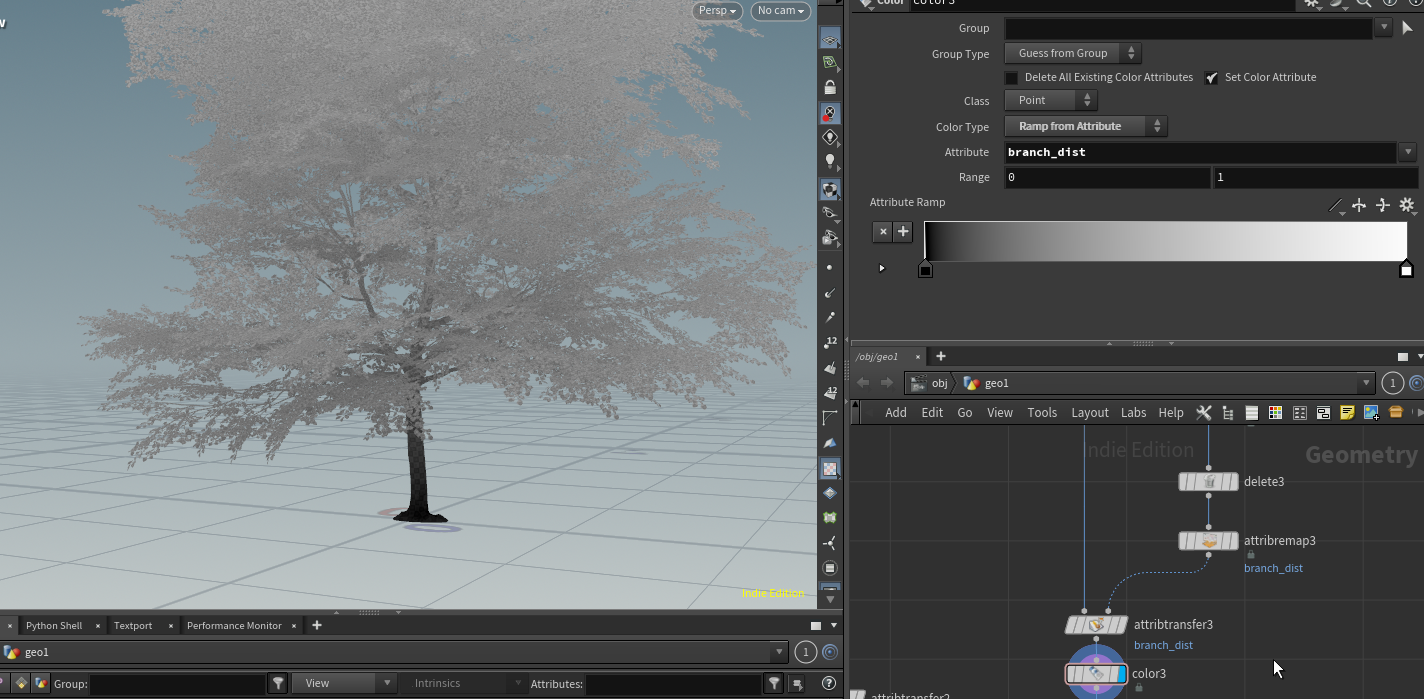Click the light bulb icon in viewport toolbar
Viewport: 1424px width, 699px height.
tap(829, 161)
